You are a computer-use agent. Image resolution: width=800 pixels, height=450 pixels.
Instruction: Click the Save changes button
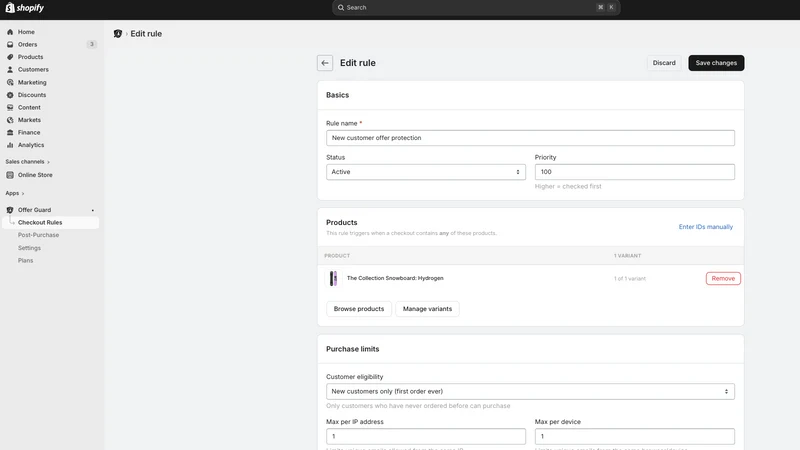click(x=716, y=63)
